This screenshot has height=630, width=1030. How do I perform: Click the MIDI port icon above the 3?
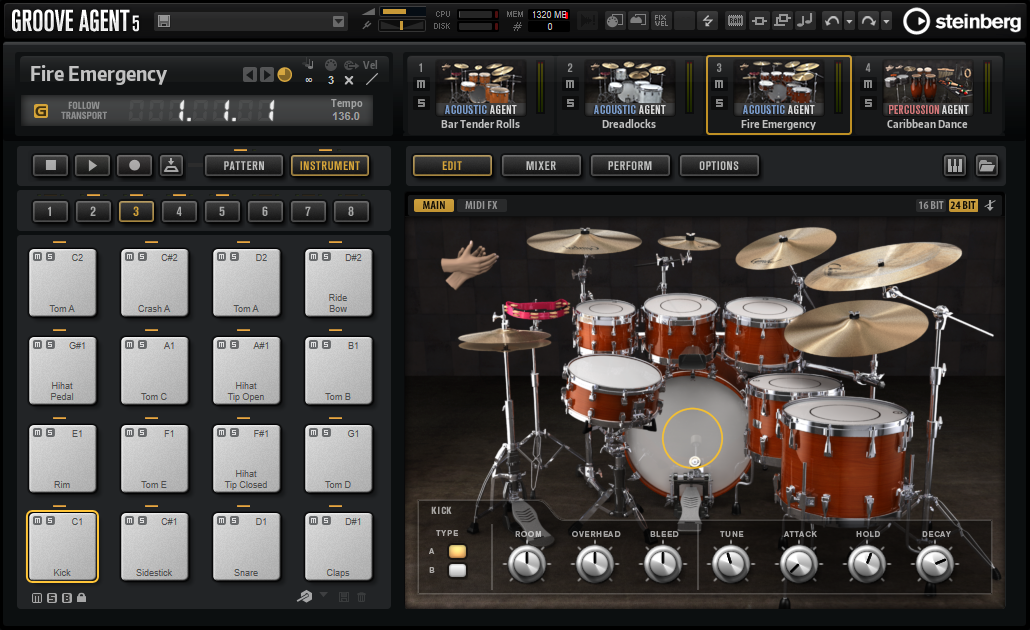click(x=331, y=65)
